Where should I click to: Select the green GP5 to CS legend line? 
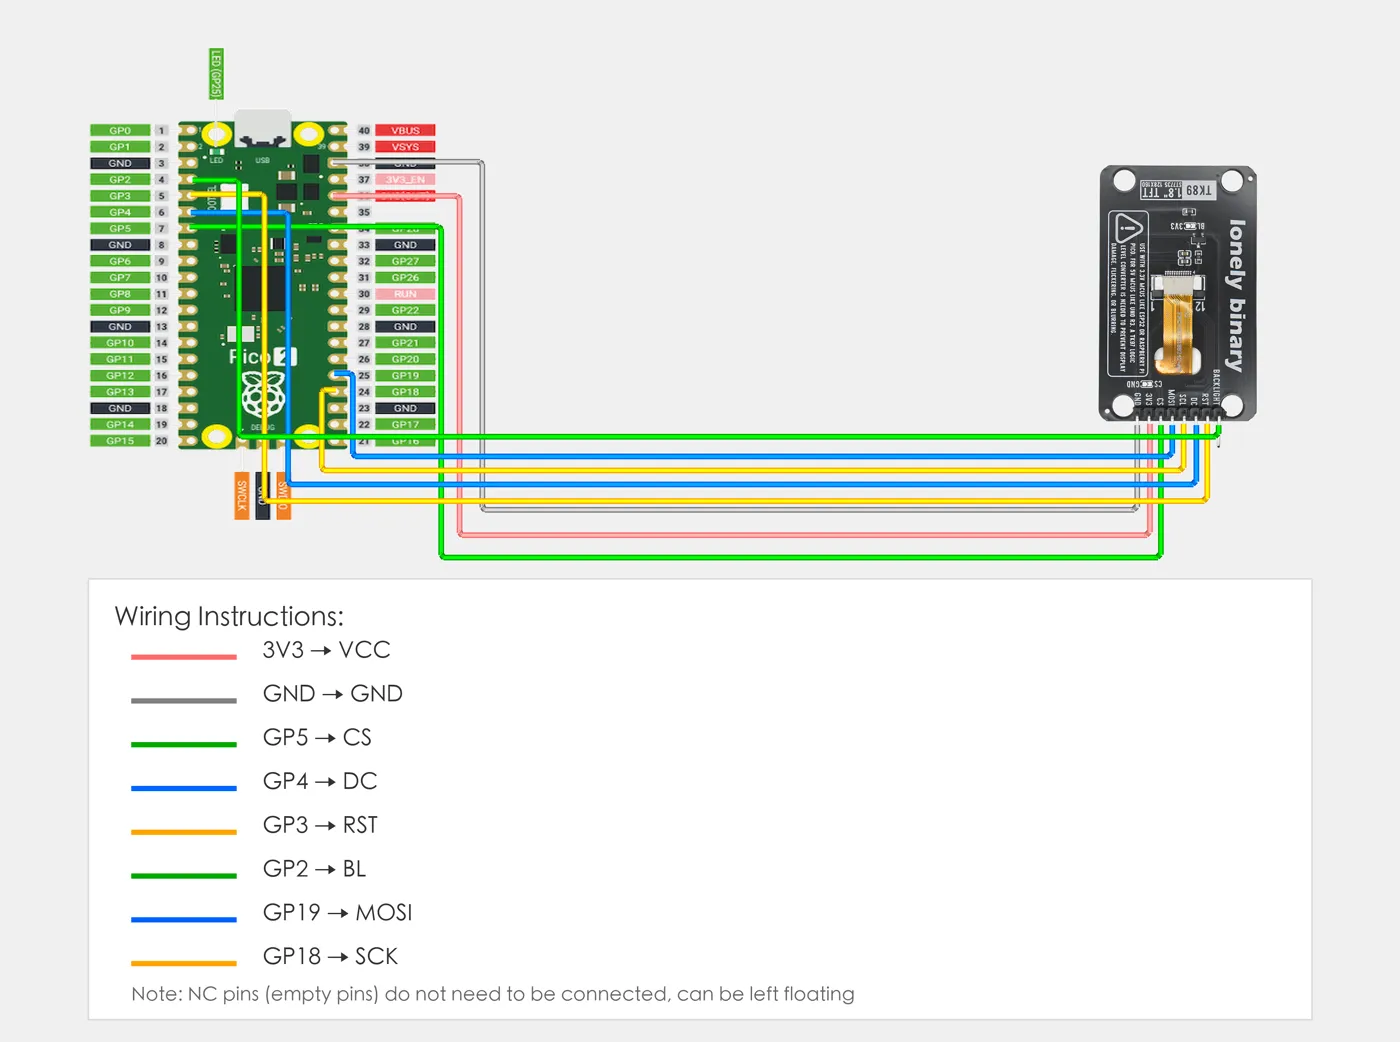click(x=183, y=744)
